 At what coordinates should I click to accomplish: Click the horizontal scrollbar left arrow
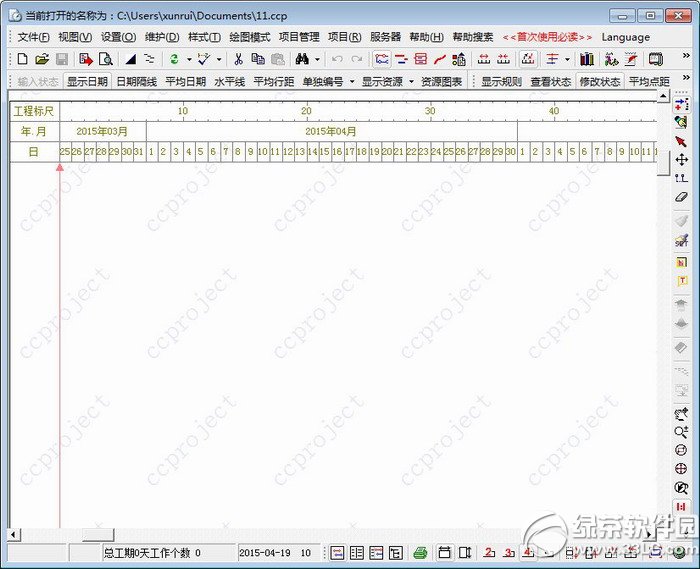(13, 535)
